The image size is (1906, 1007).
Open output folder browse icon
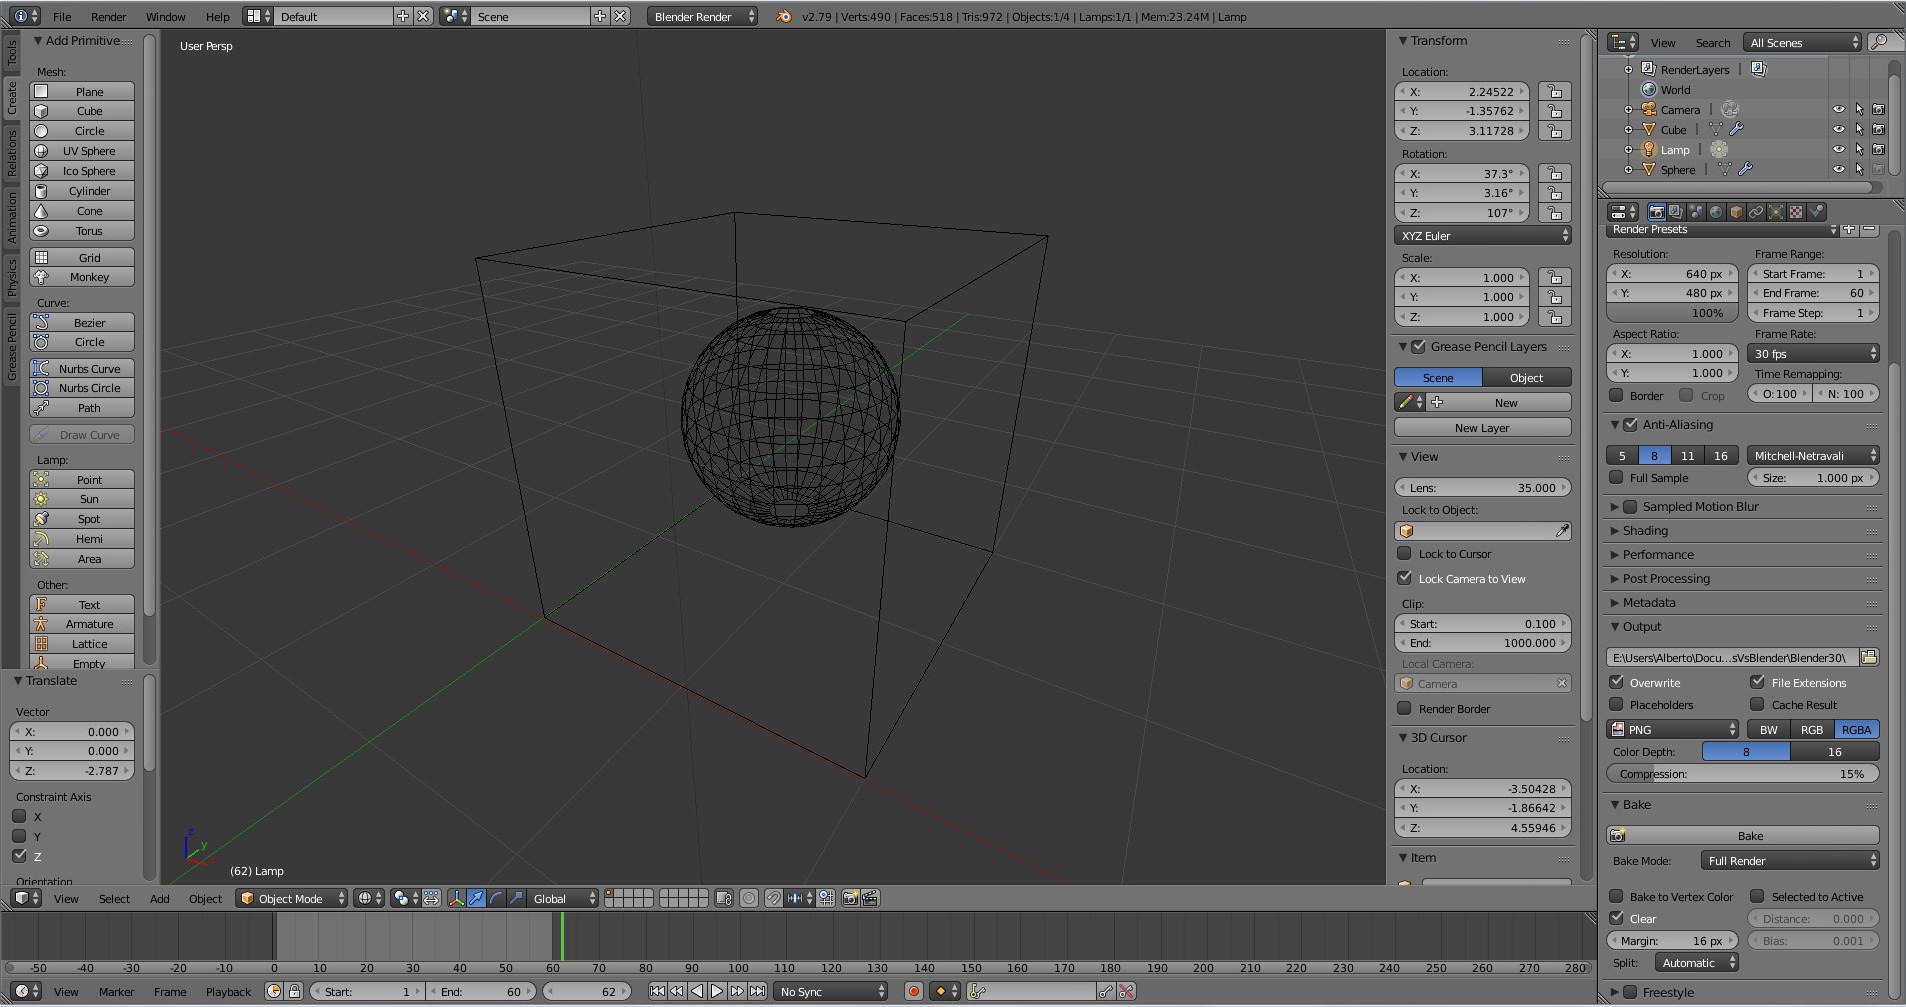click(x=1869, y=657)
